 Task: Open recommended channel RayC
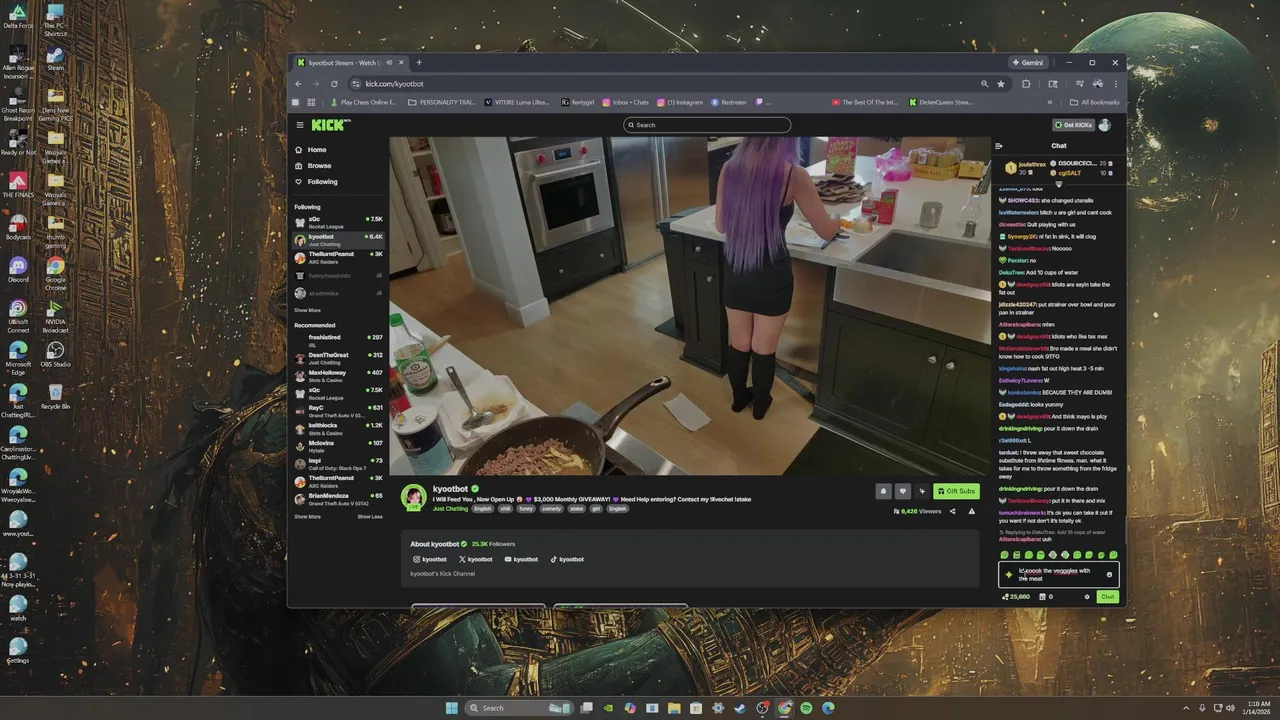tap(338, 410)
